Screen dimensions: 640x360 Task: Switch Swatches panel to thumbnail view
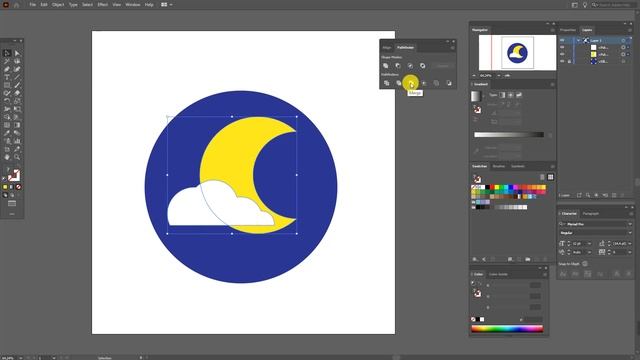550,177
